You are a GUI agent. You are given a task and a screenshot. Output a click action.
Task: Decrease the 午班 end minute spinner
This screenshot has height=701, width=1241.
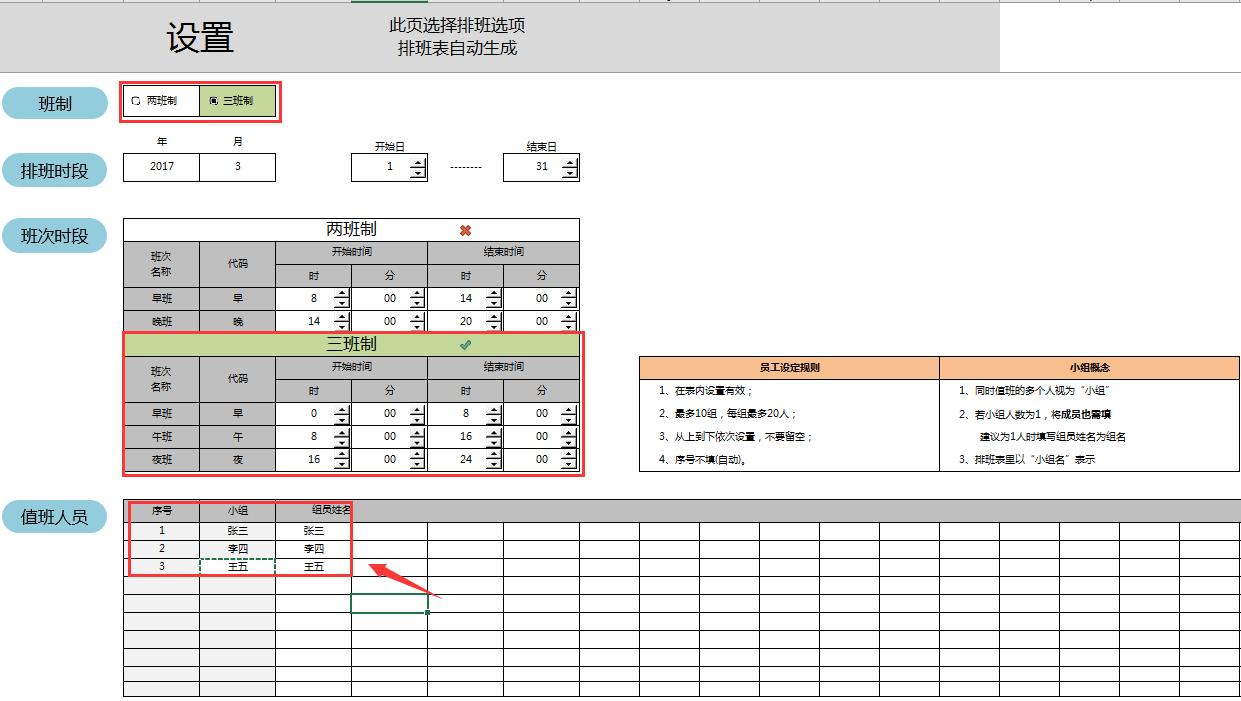[x=569, y=441]
